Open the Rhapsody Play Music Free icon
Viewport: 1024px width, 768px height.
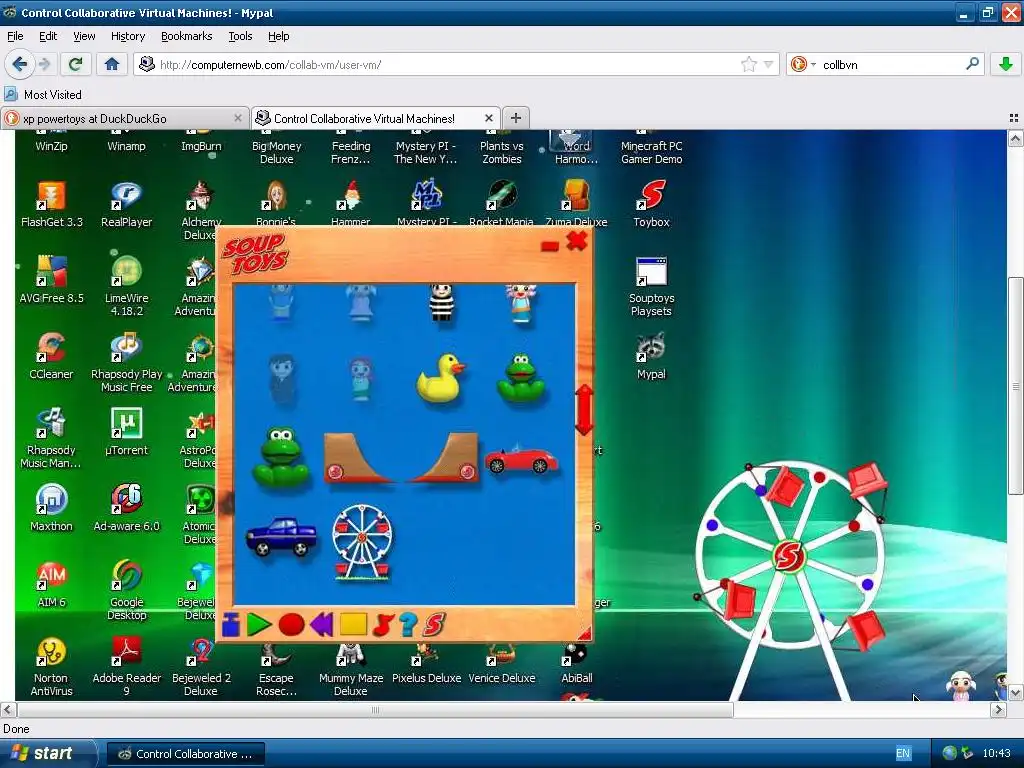tap(126, 362)
